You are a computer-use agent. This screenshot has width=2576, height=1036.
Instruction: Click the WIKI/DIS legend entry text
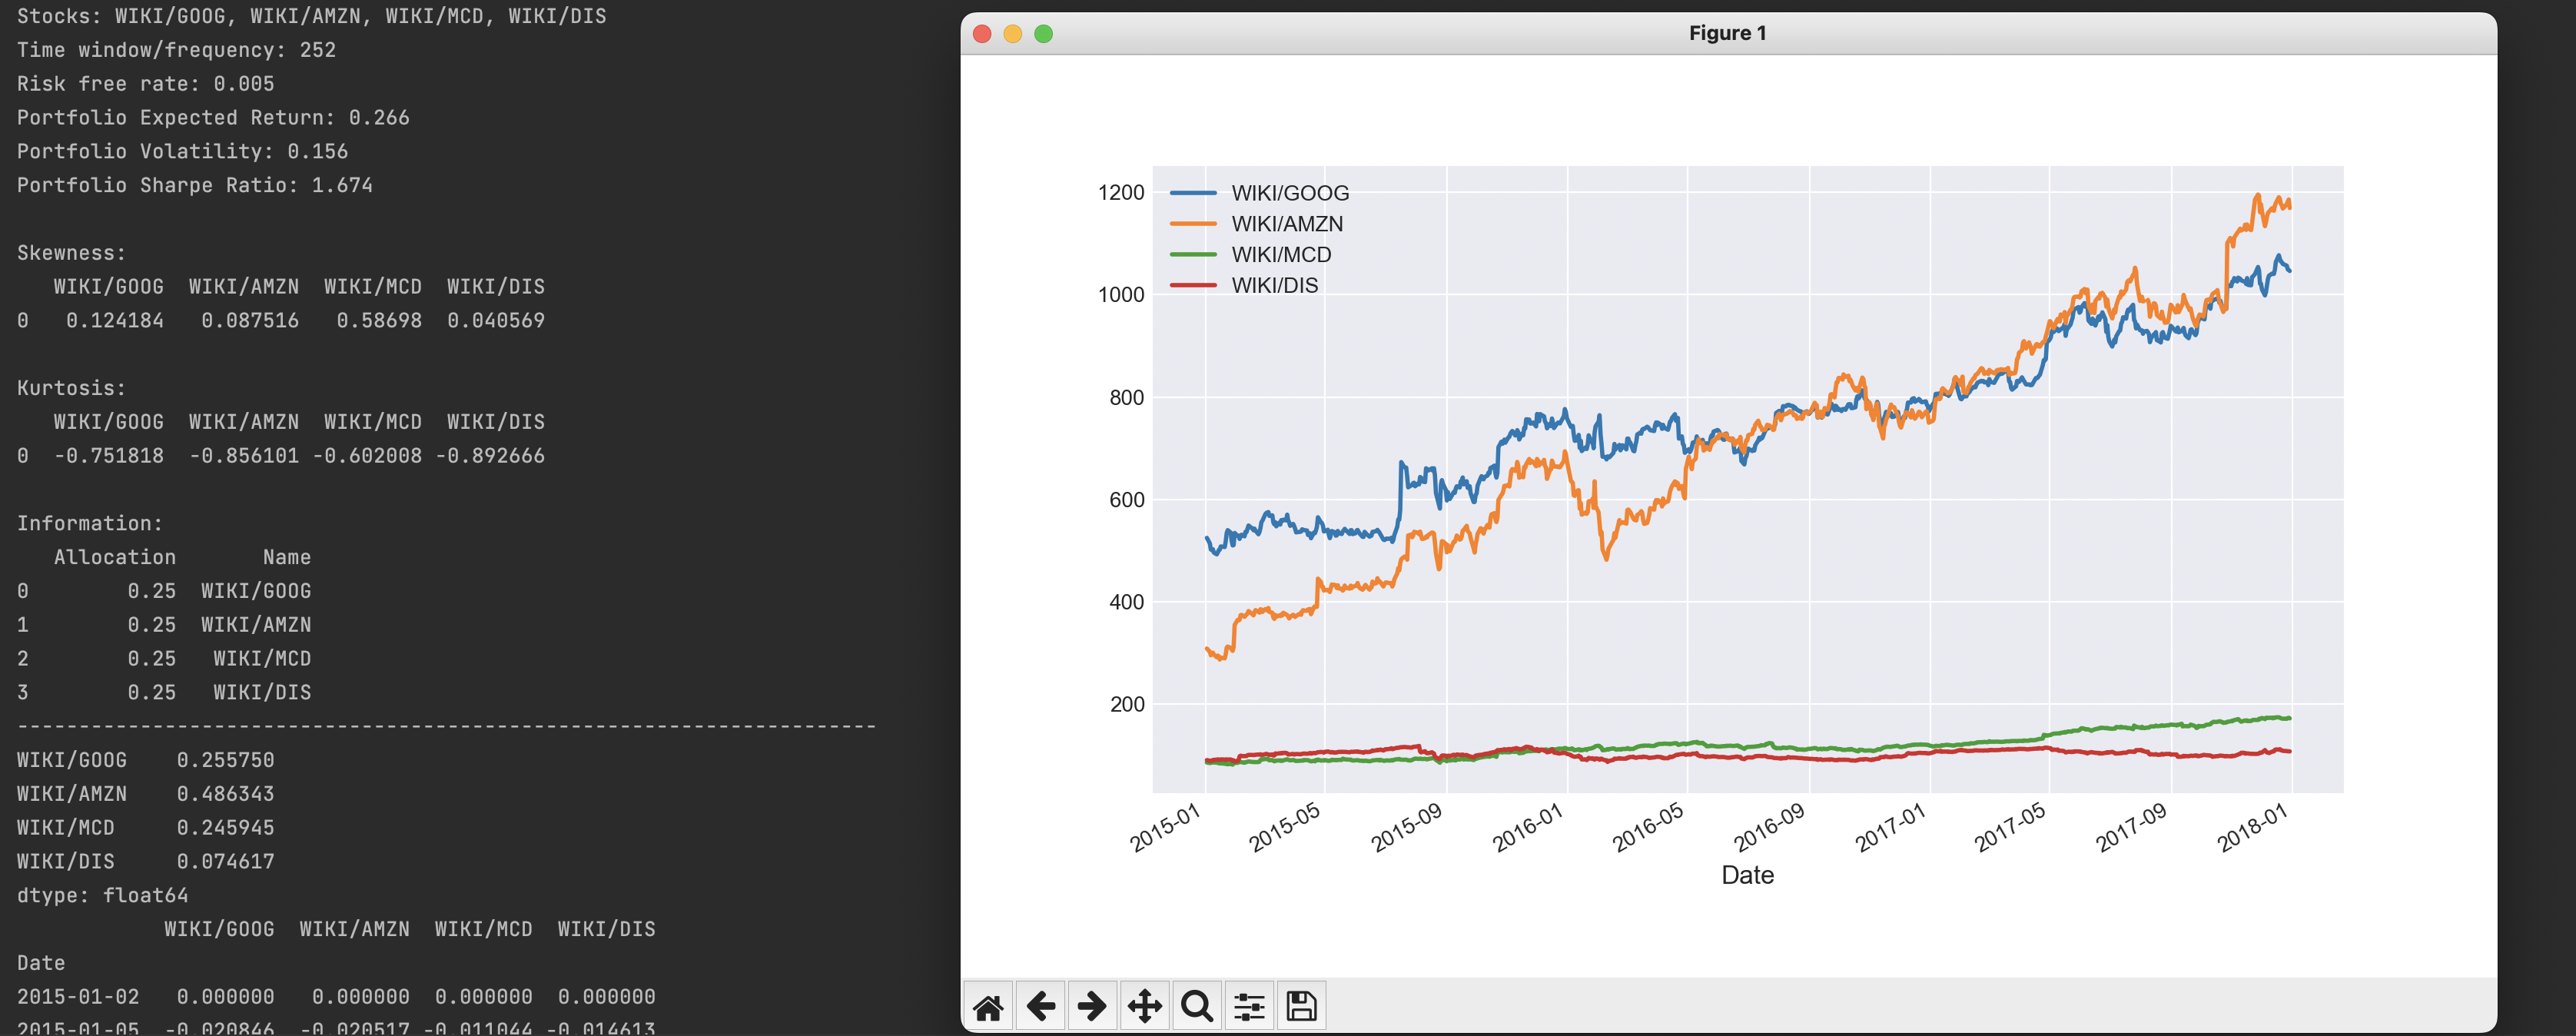(x=1274, y=286)
